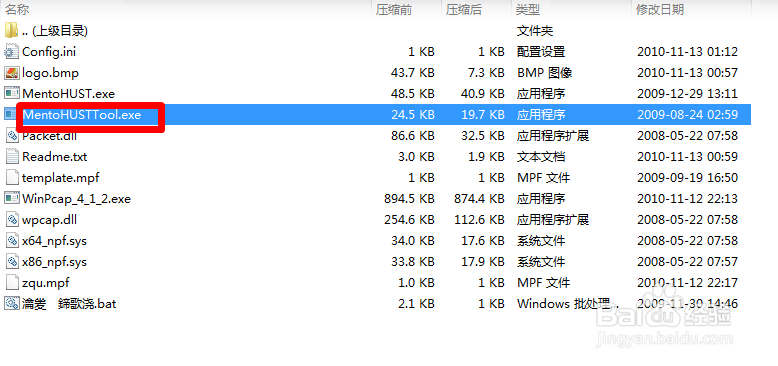778x366 pixels.
Task: Click the zqu.mpf file icon
Action: click(x=11, y=283)
